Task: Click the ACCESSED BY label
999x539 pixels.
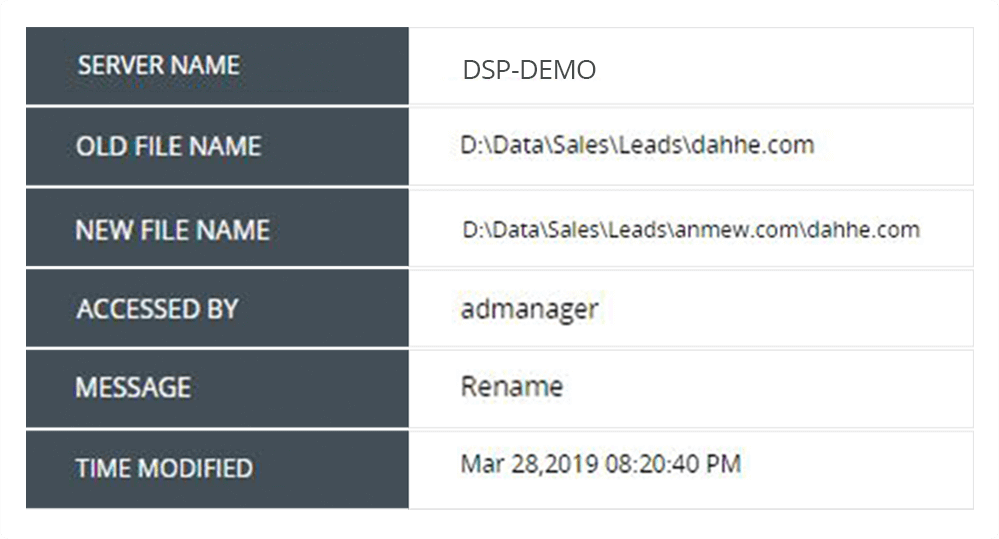Action: 157,309
